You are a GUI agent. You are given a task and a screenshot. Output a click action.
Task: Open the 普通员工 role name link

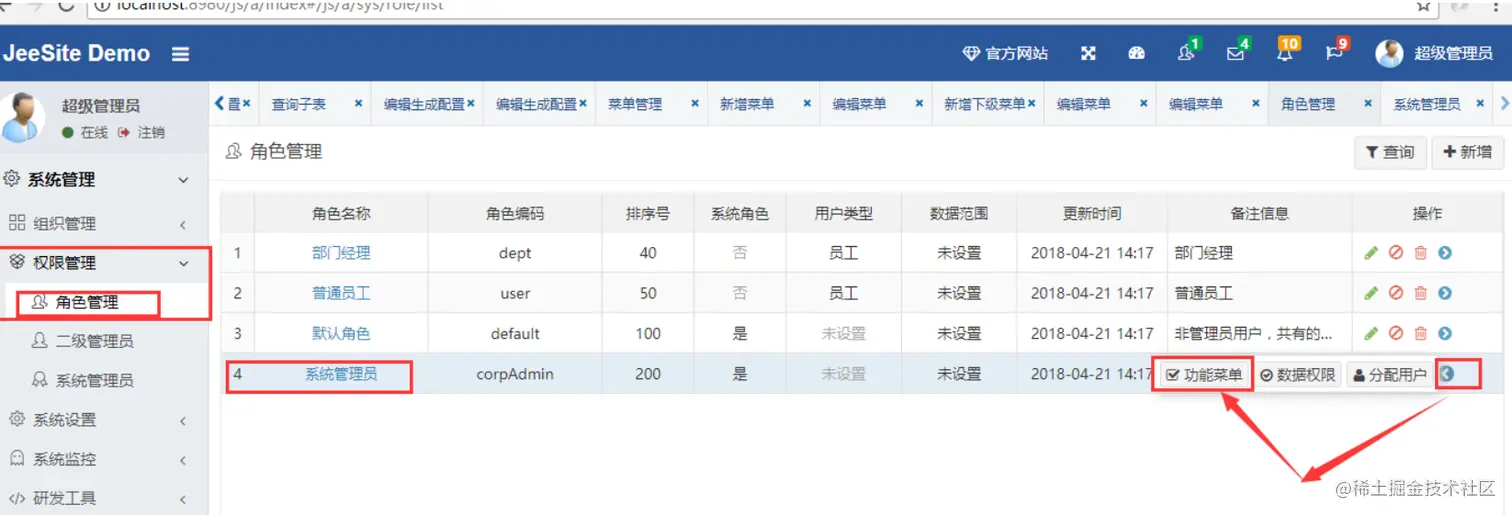[341, 293]
